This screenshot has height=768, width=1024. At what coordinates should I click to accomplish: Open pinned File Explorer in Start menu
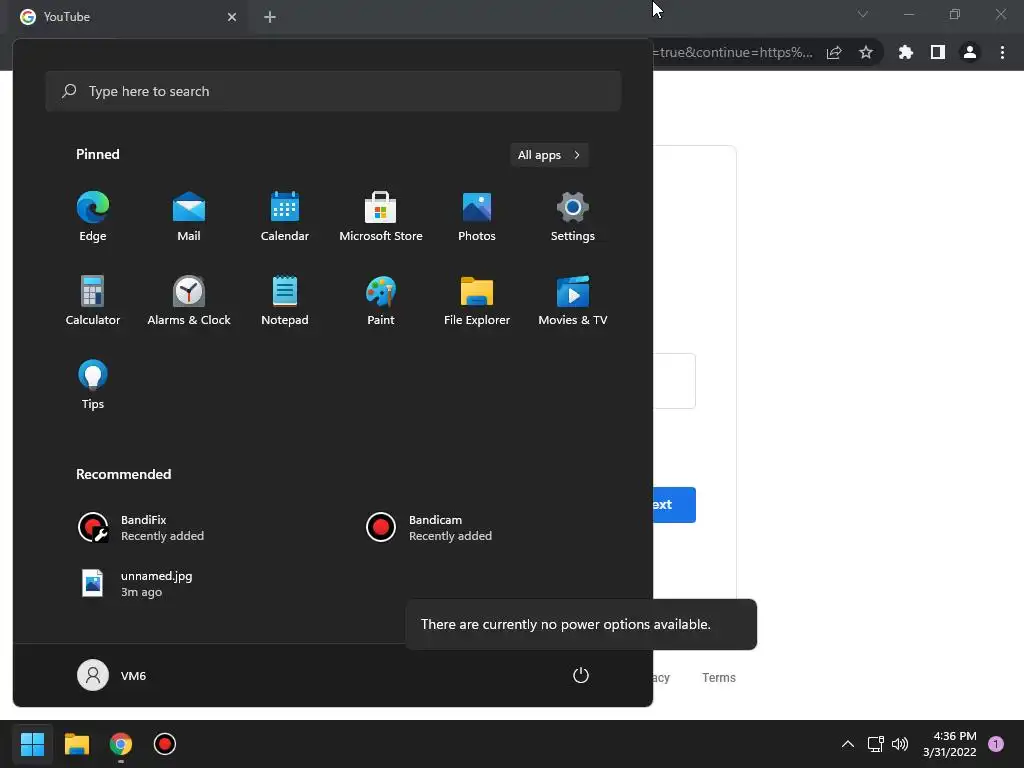[477, 301]
